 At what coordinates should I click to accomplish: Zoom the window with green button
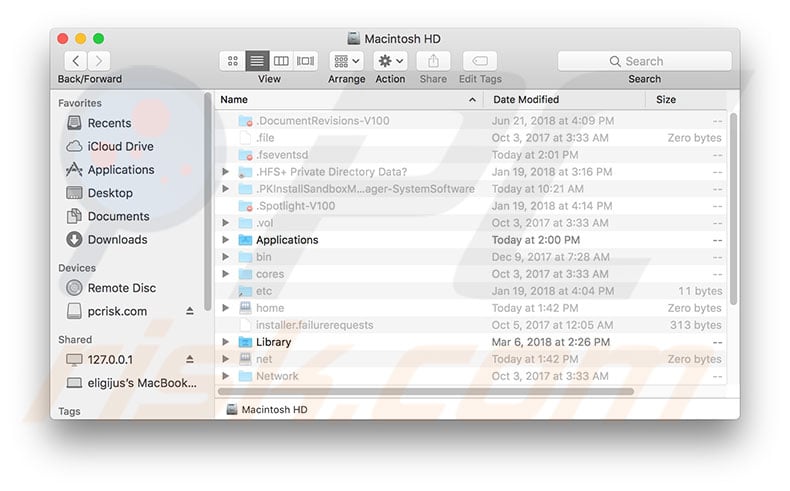pos(99,38)
